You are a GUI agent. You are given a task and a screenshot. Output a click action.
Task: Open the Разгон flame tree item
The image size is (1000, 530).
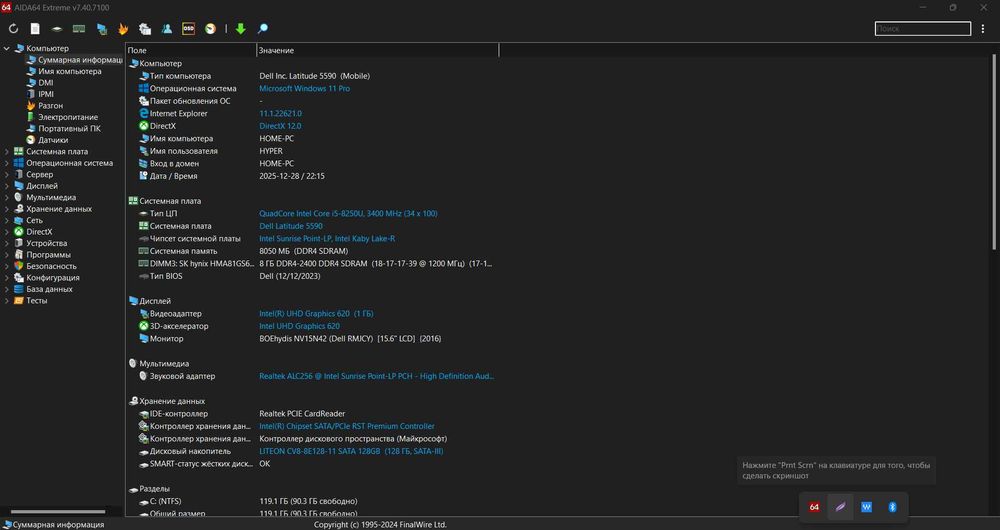[50, 106]
